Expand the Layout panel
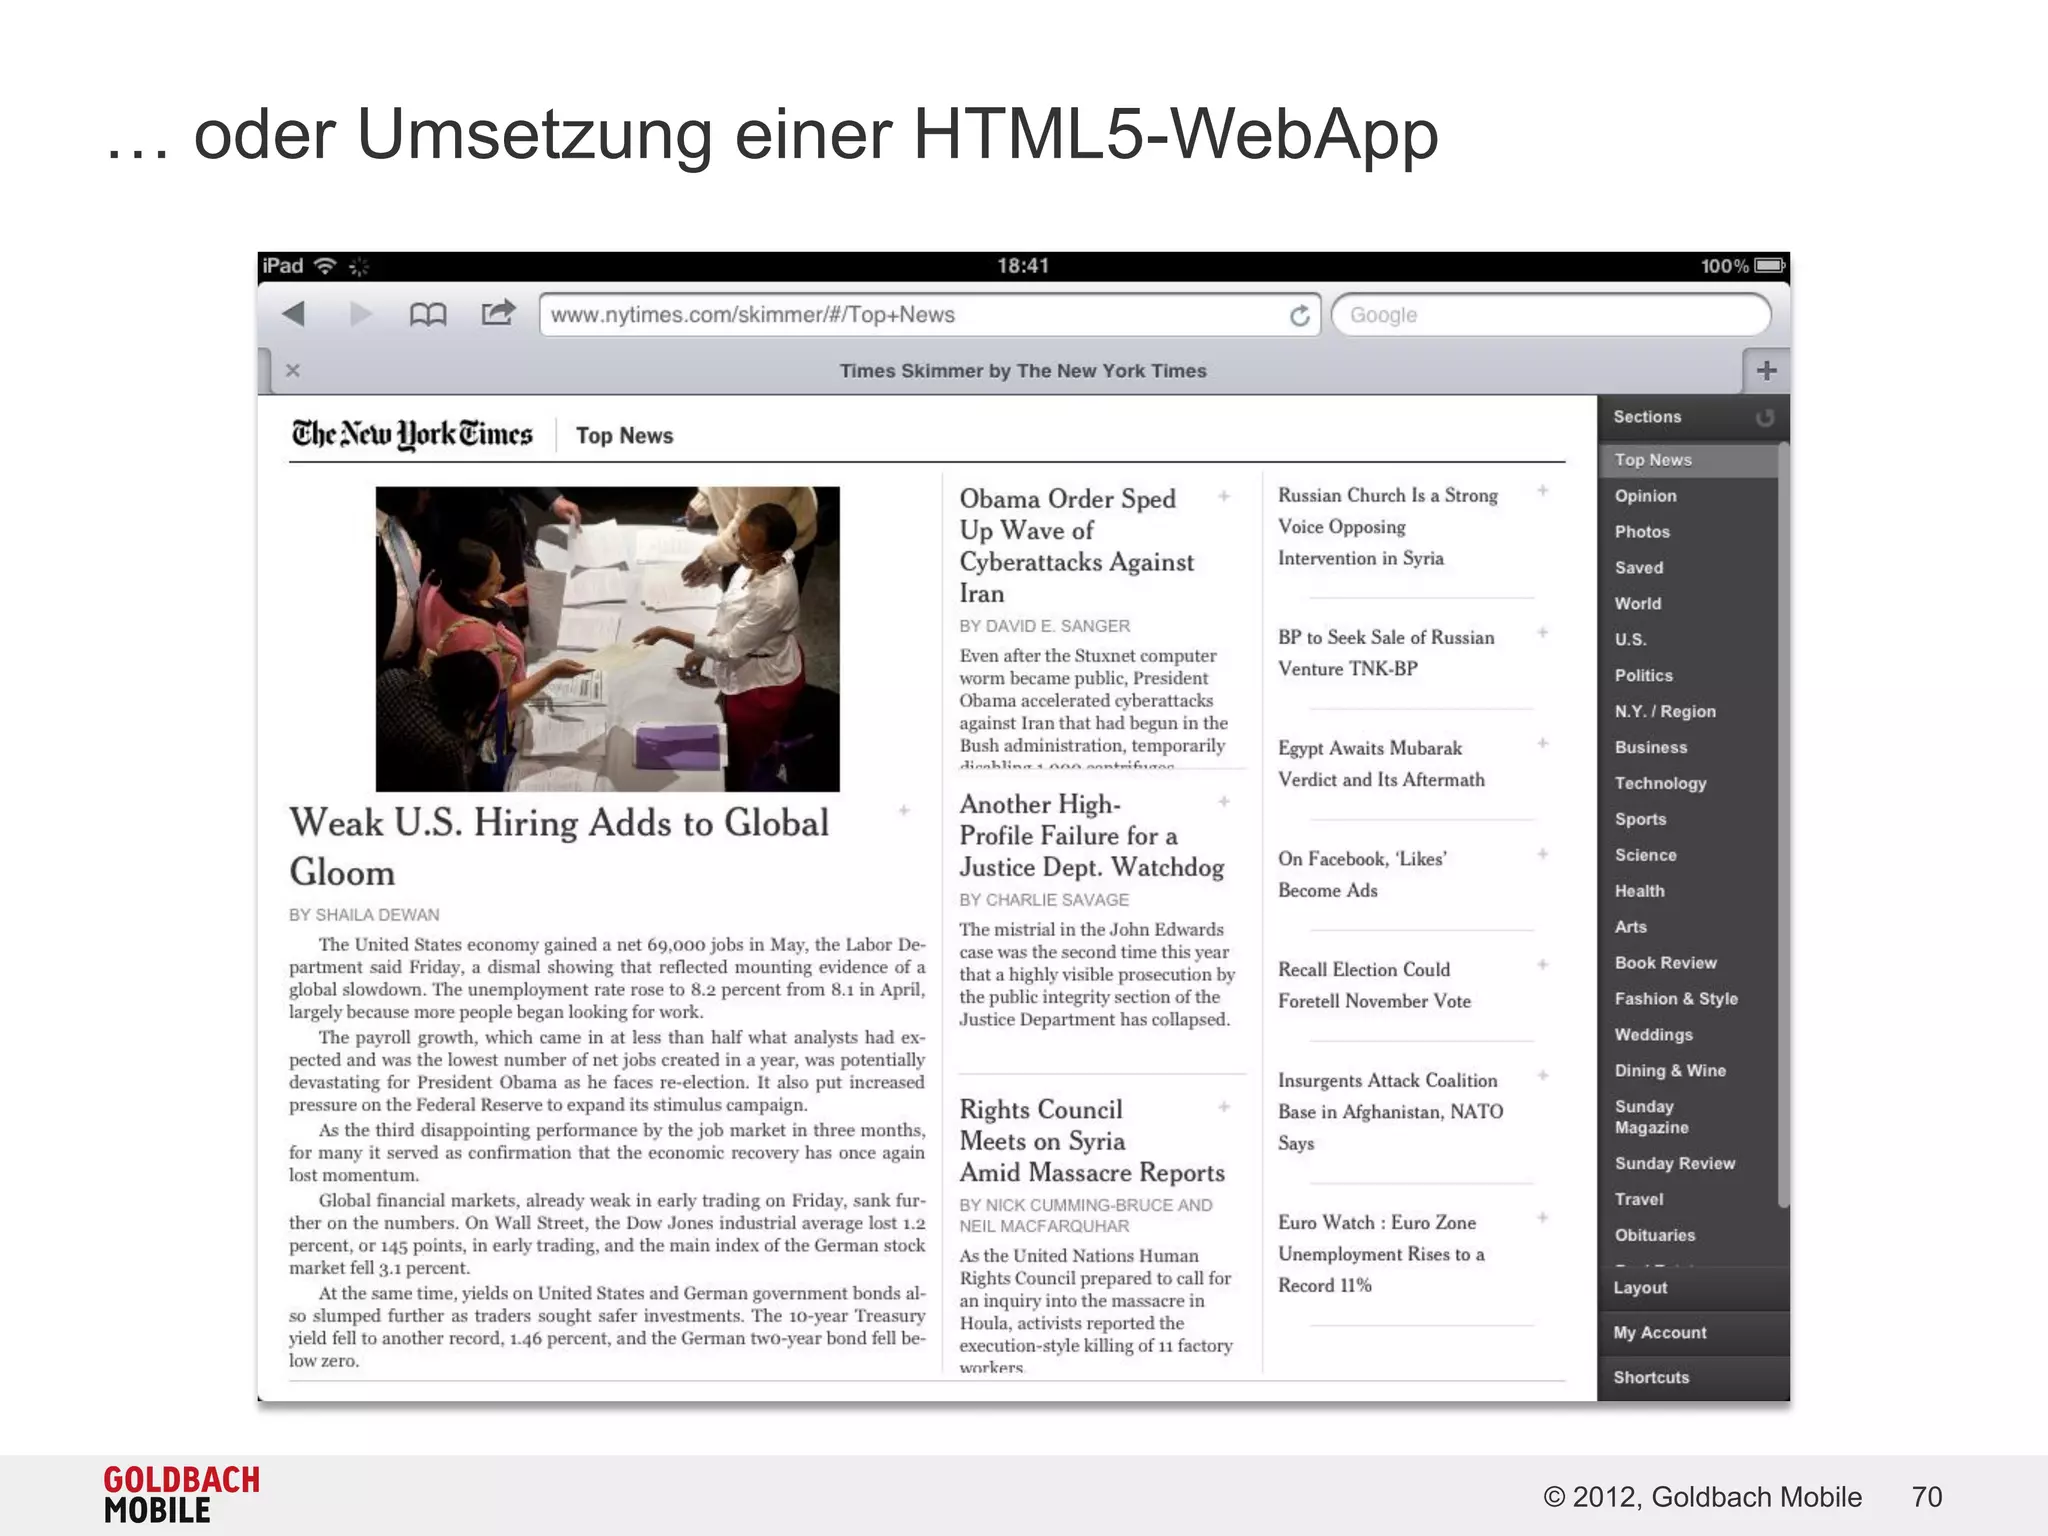This screenshot has height=1536, width=2048. (1693, 1288)
